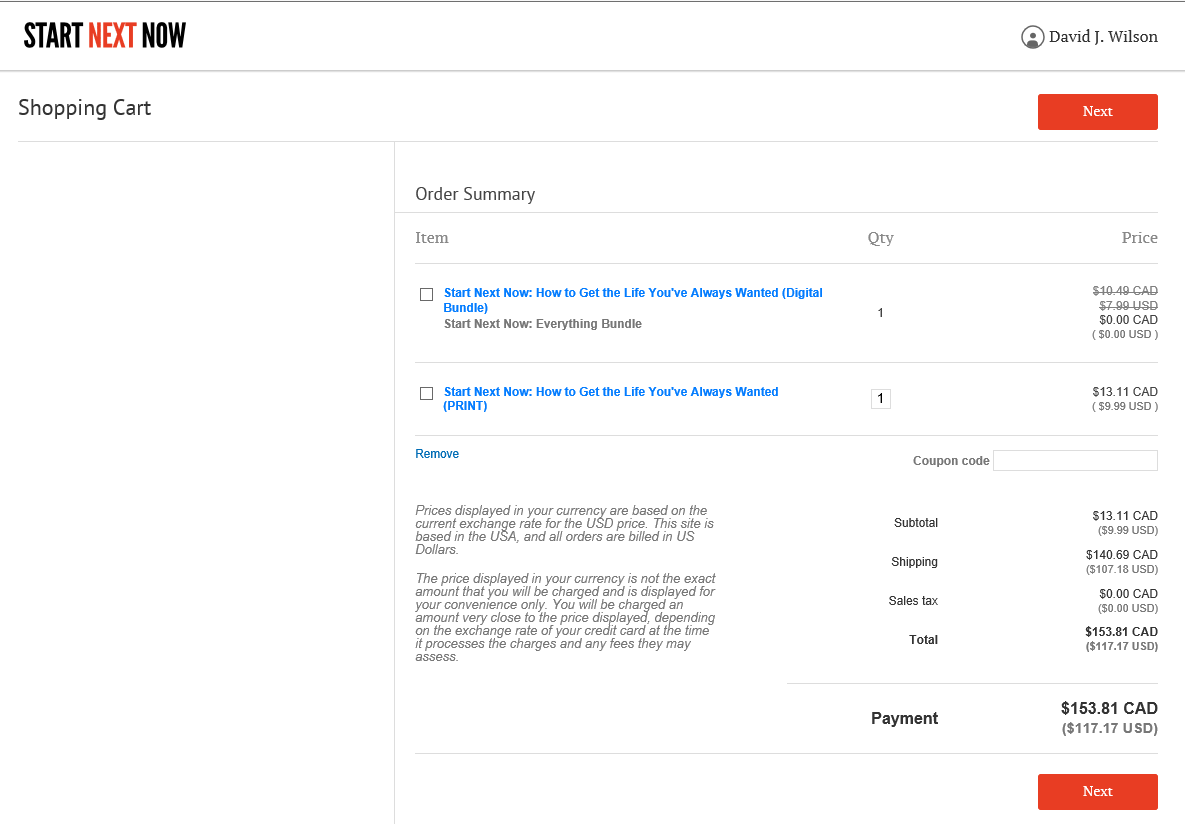Click the bottom Next button
This screenshot has height=839, width=1185.
pos(1097,791)
